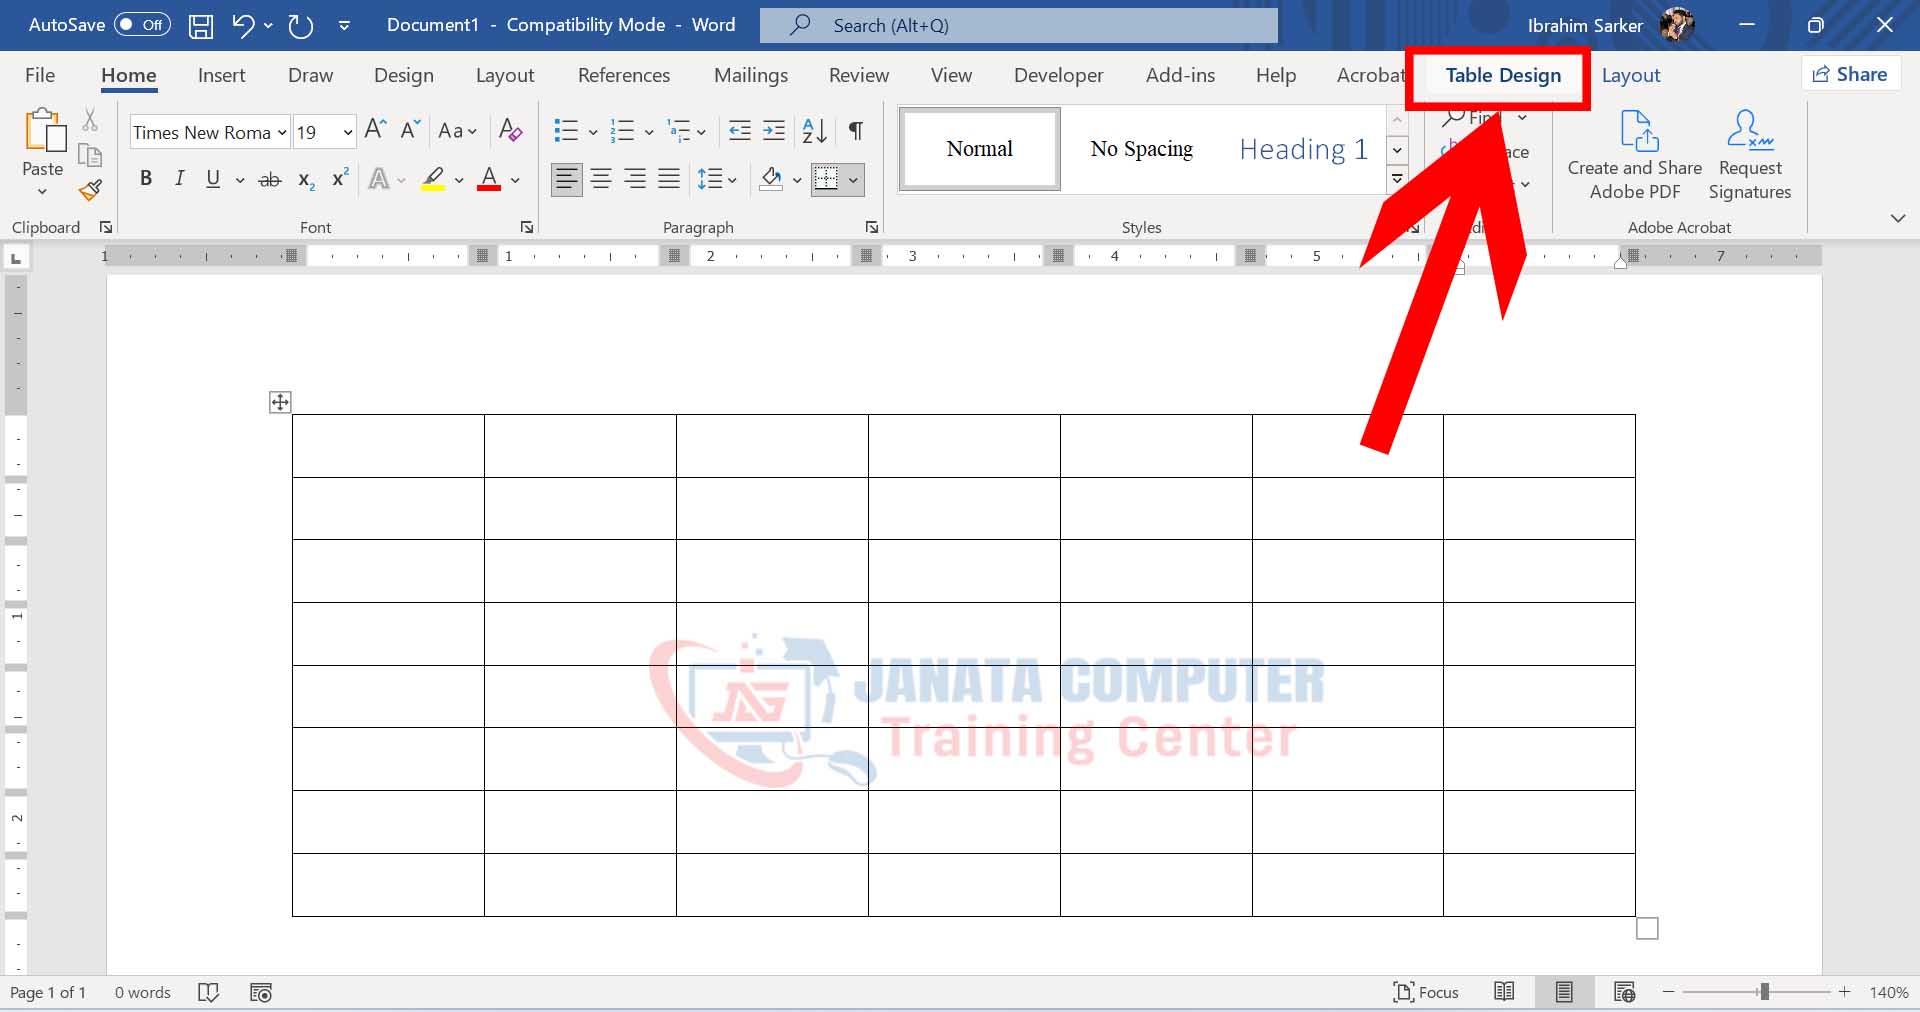Image resolution: width=1920 pixels, height=1012 pixels.
Task: Open the font name dropdown
Action: (x=282, y=132)
